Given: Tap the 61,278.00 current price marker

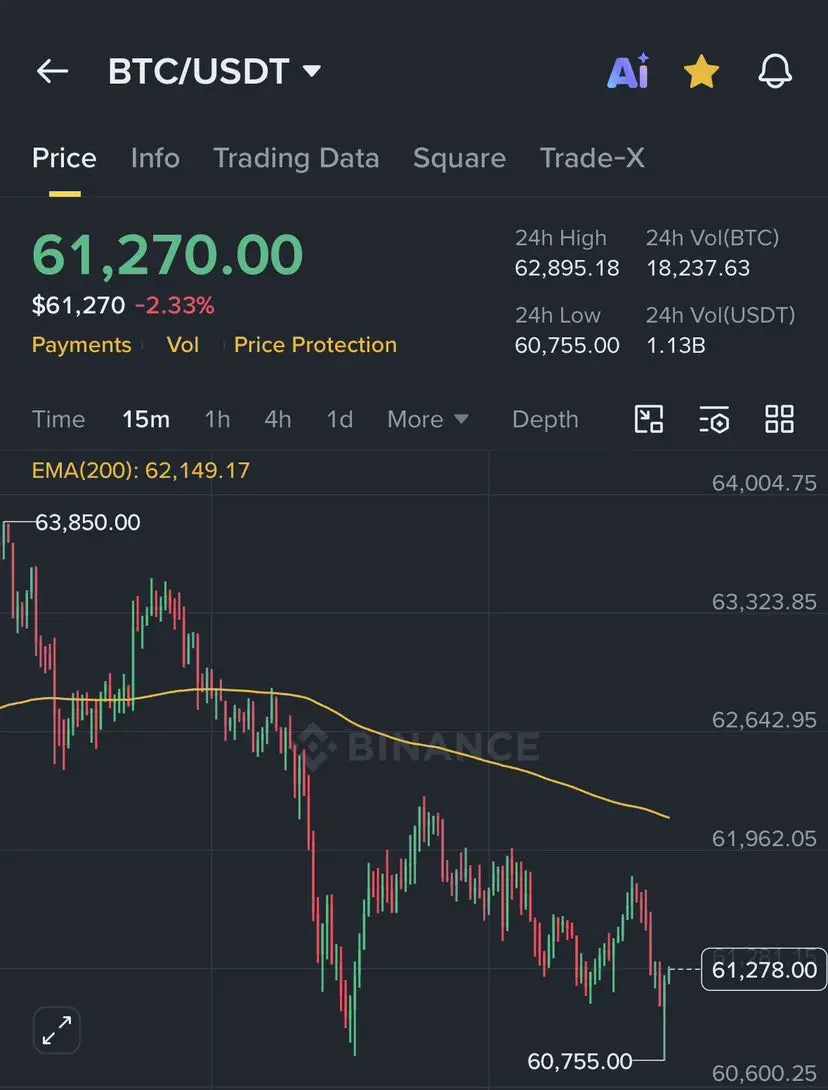Looking at the screenshot, I should pyautogui.click(x=764, y=970).
